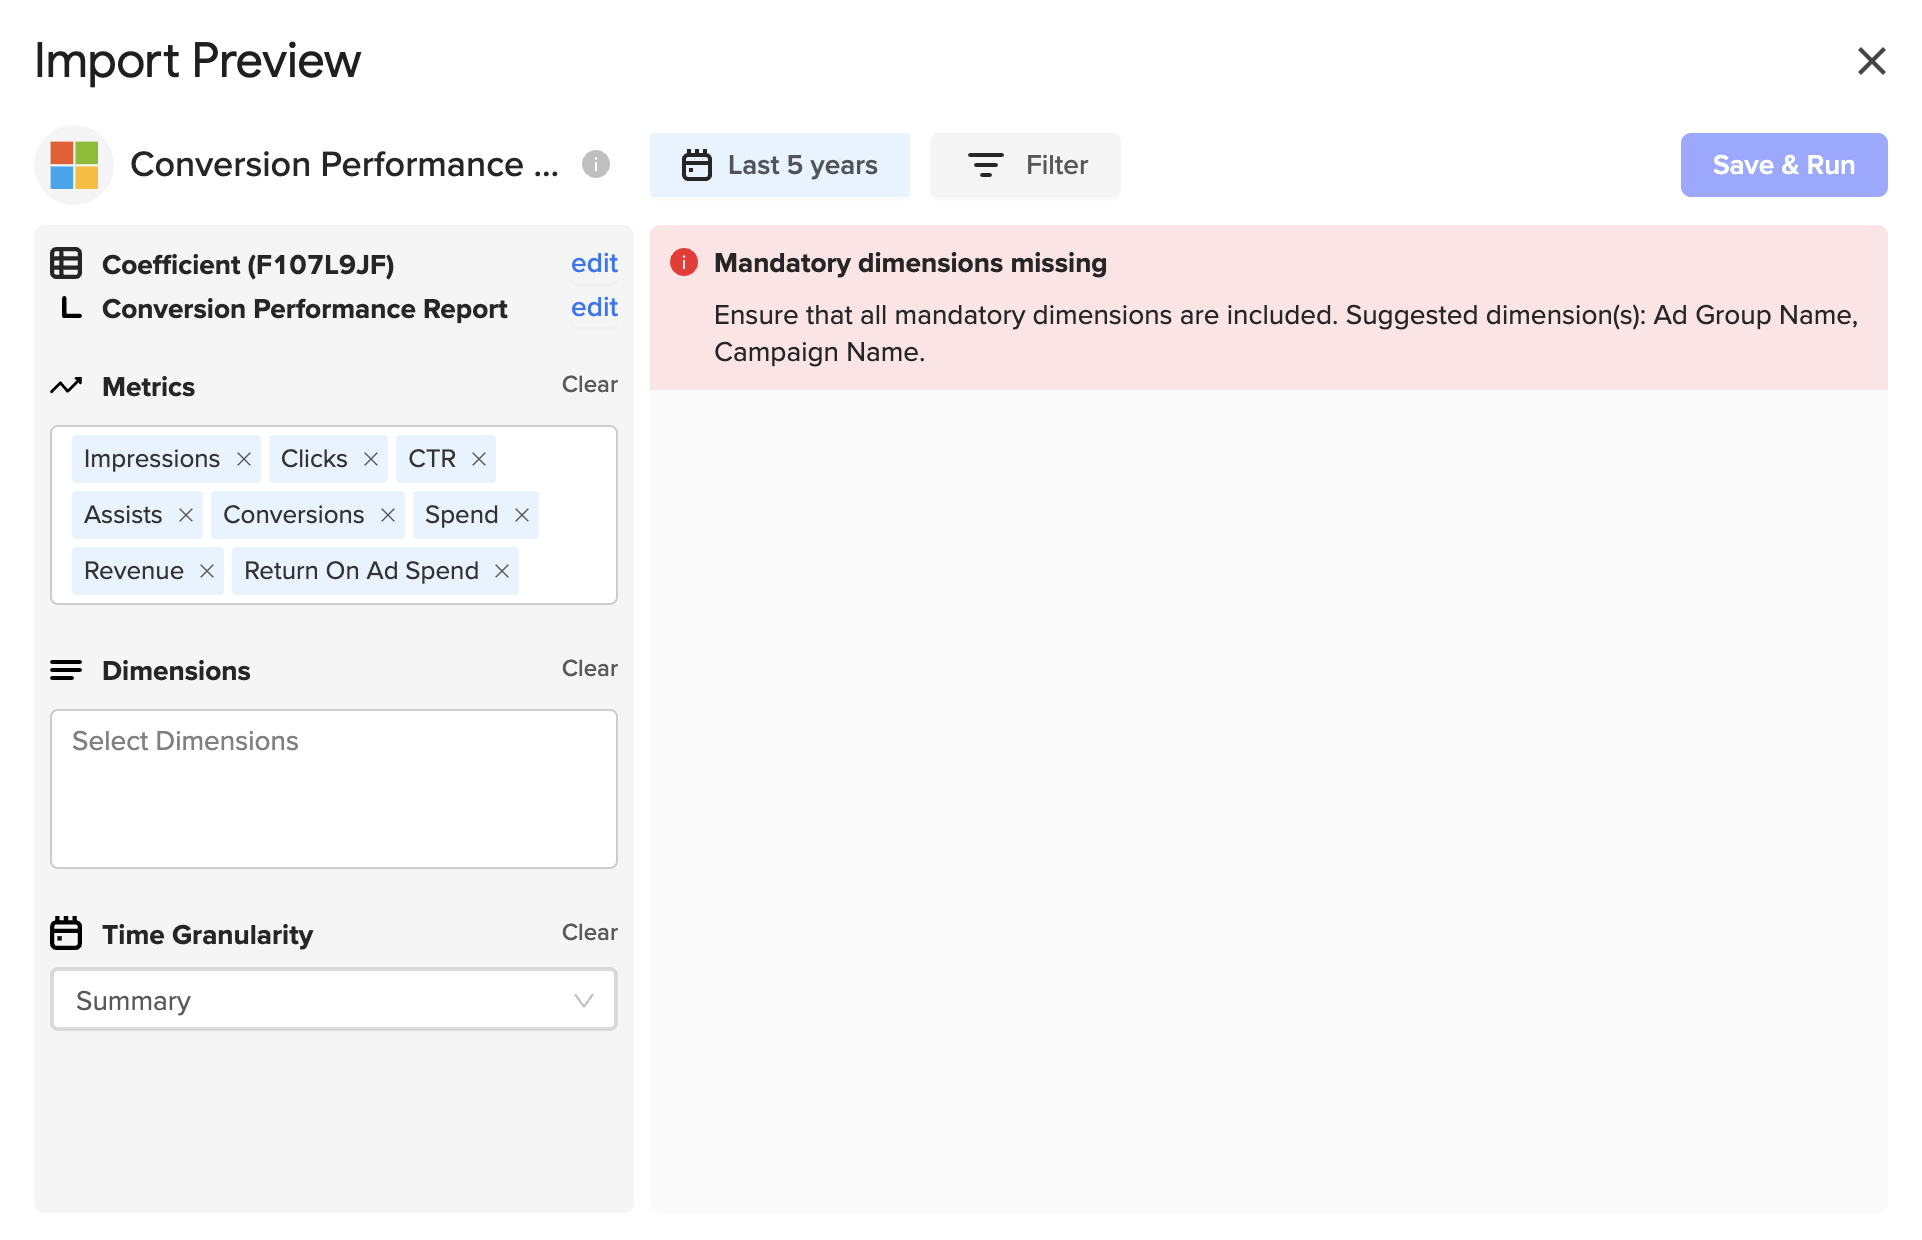The width and height of the screenshot is (1922, 1240).
Task: Clear all selected Metrics
Action: pyautogui.click(x=589, y=385)
